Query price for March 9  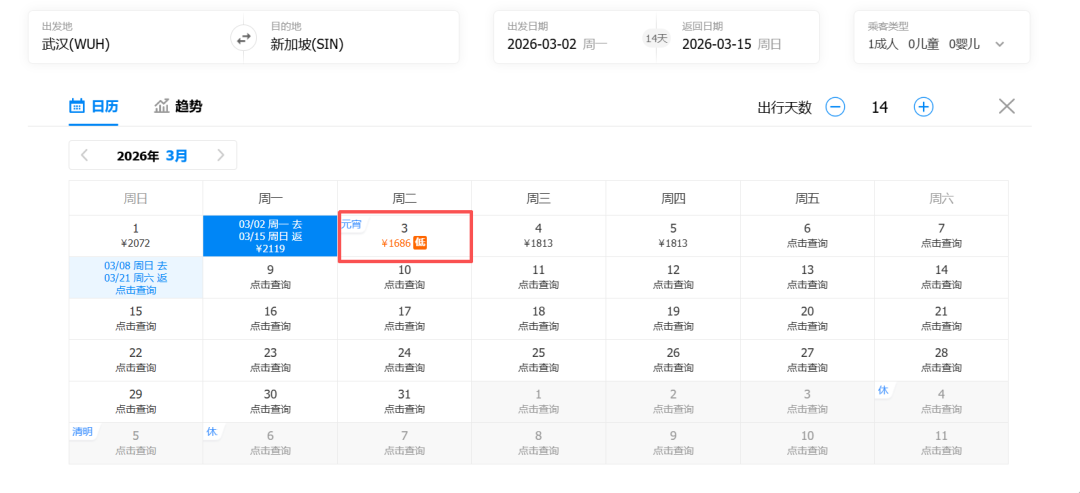click(270, 277)
